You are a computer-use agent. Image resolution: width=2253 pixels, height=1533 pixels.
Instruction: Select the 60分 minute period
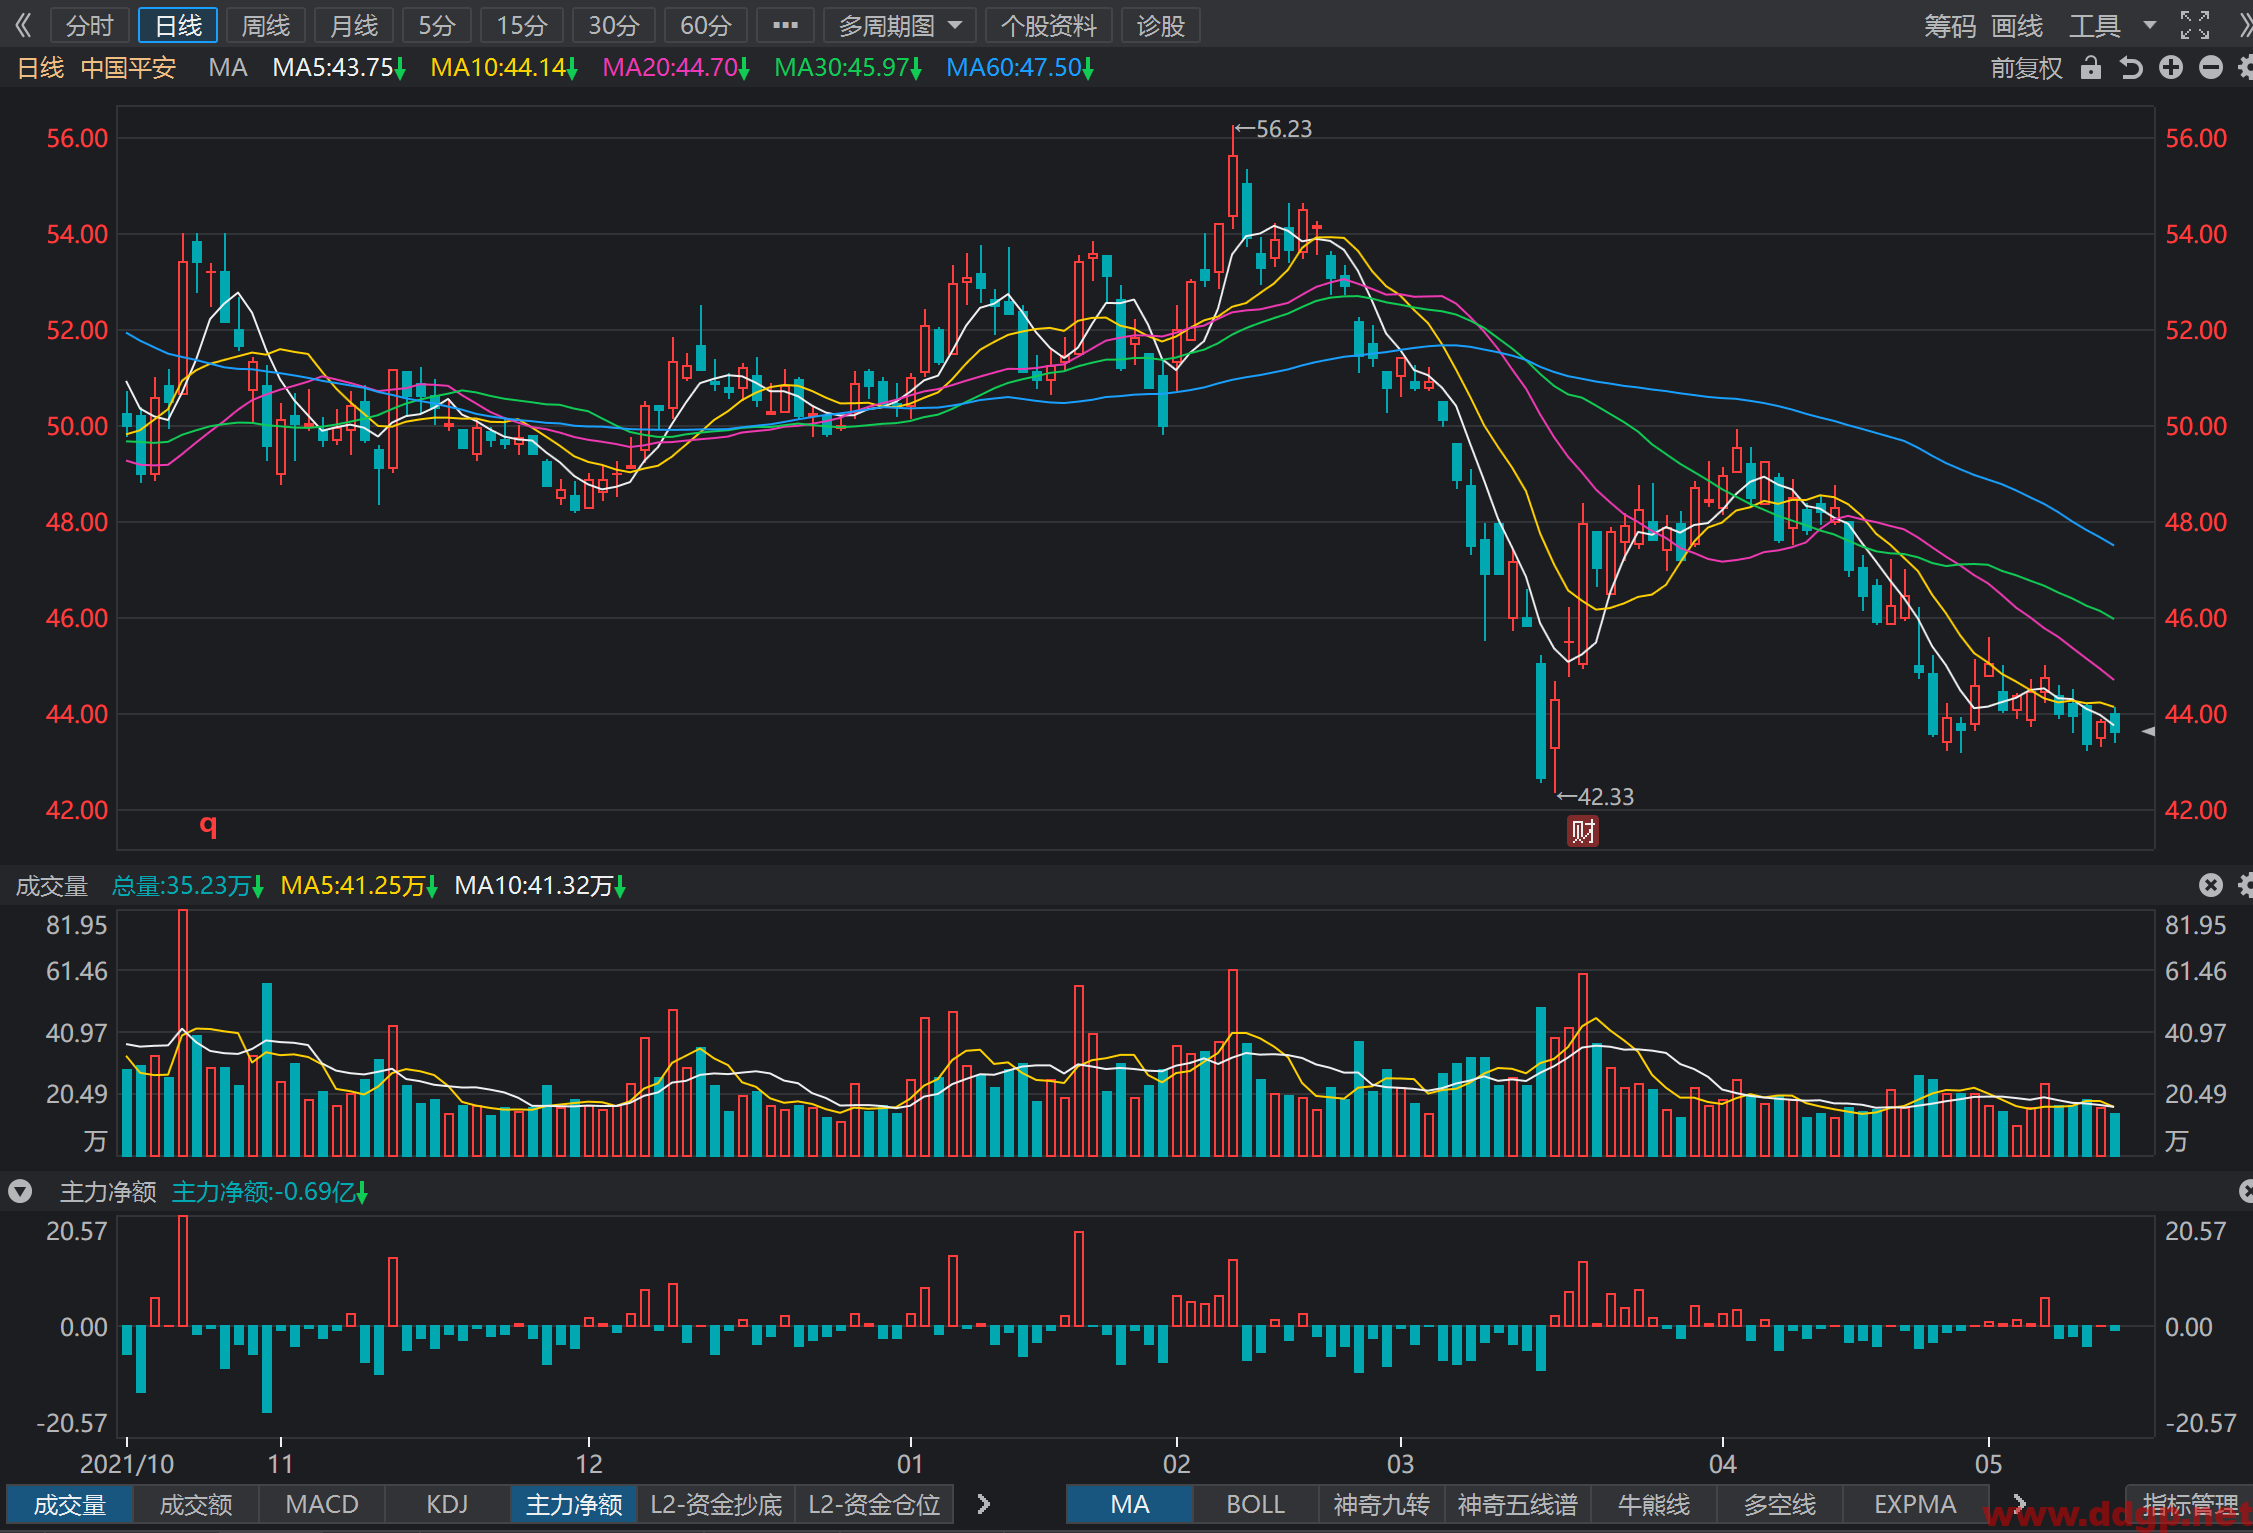click(705, 25)
